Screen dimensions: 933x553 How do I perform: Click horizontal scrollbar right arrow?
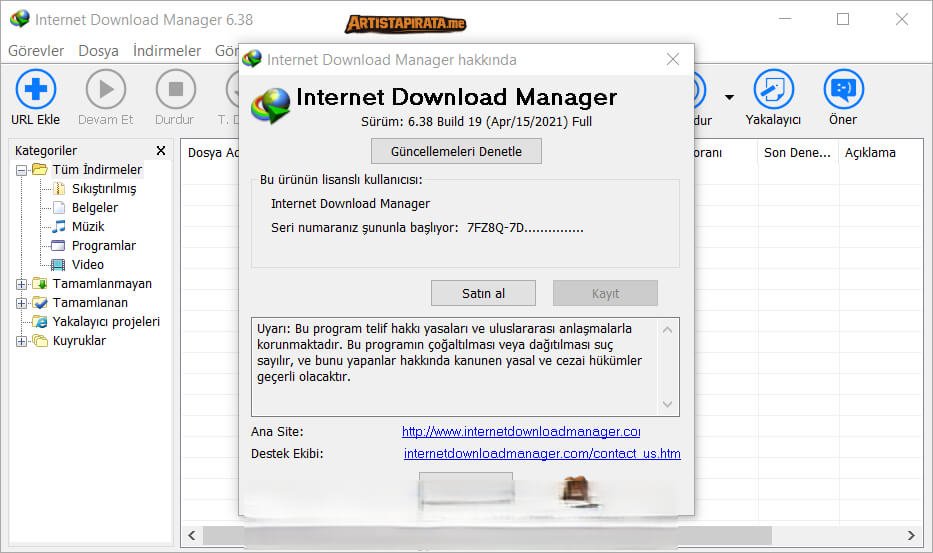coord(911,535)
